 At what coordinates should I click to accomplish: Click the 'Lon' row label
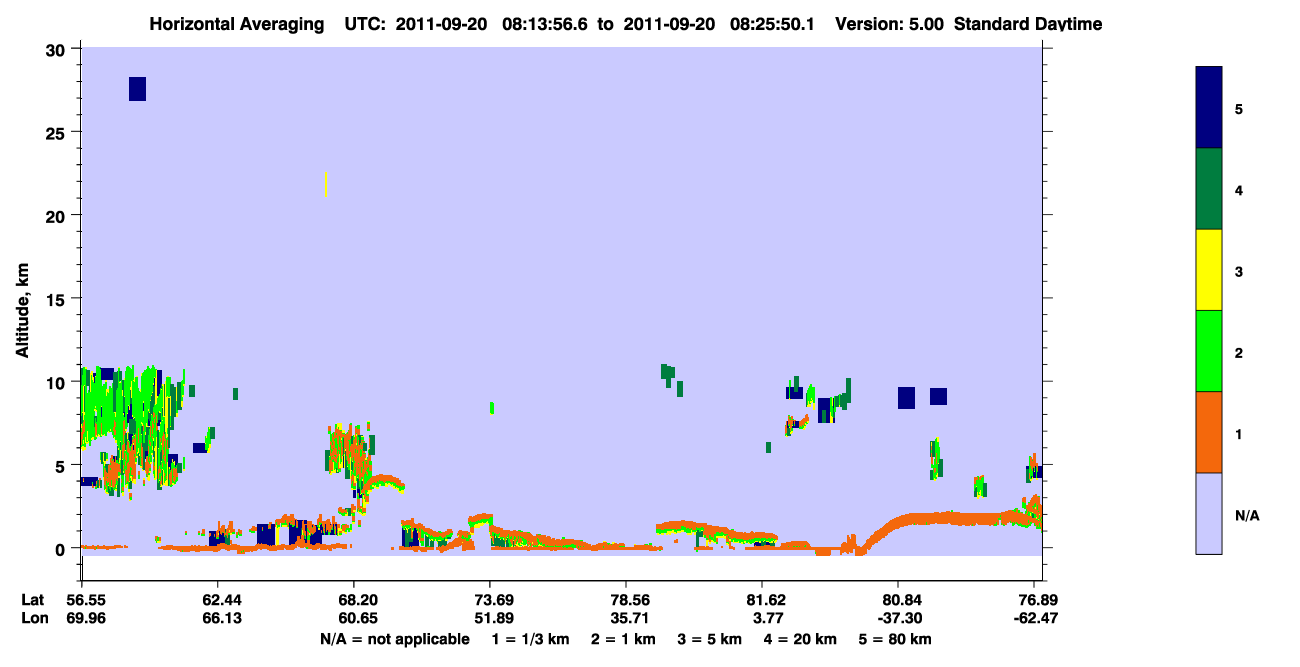33,618
